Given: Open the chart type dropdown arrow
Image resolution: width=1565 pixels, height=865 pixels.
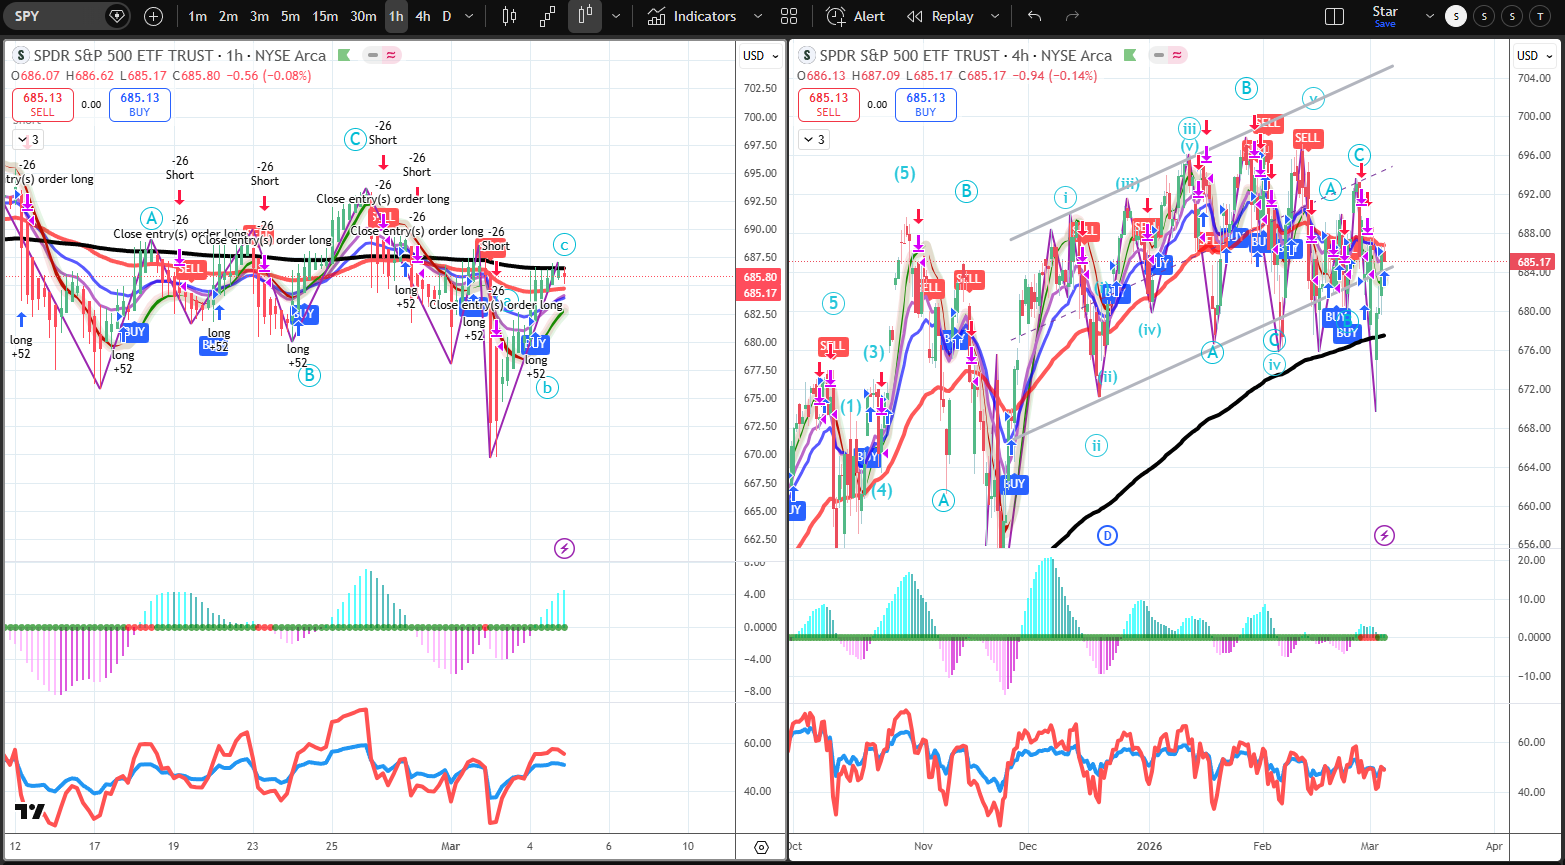Looking at the screenshot, I should click(x=615, y=16).
